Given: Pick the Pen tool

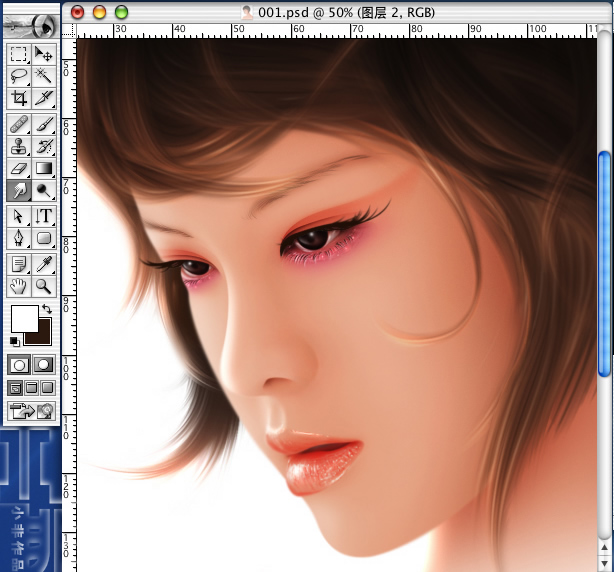Looking at the screenshot, I should click(18, 238).
